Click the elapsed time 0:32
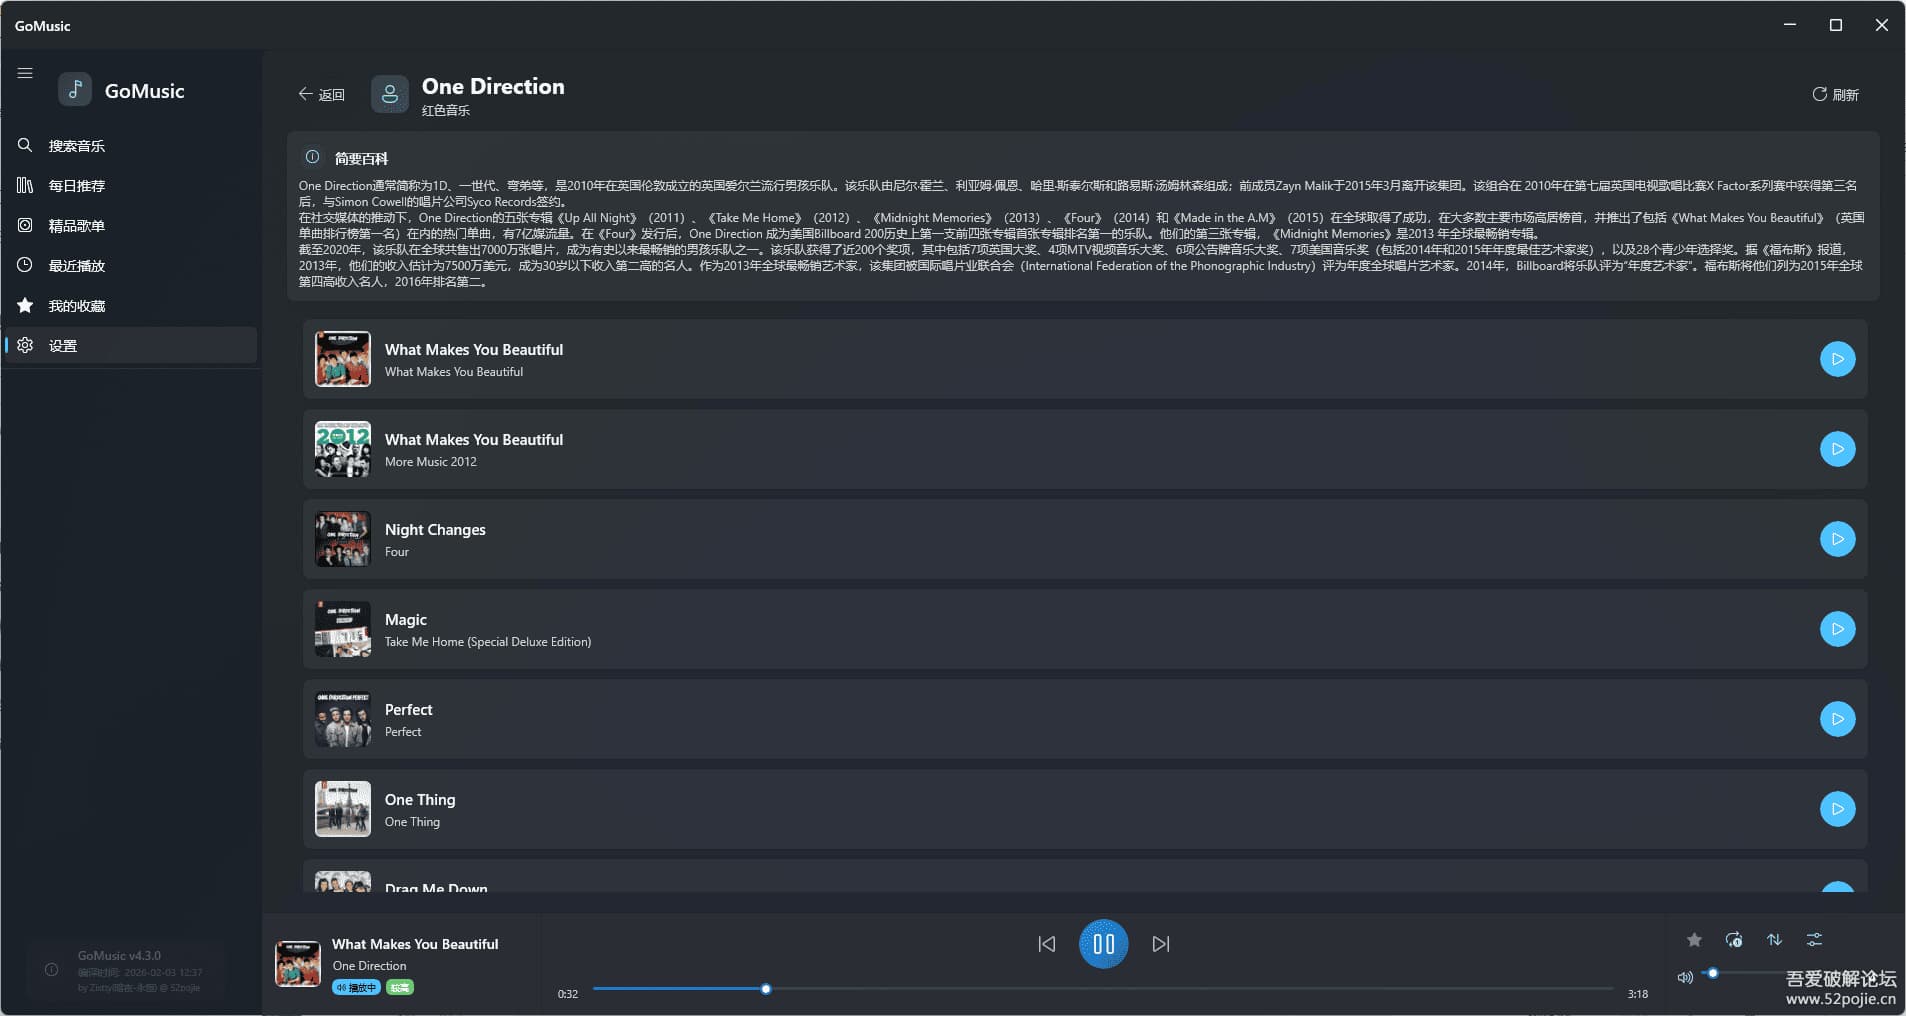Viewport: 1906px width, 1016px height. (568, 994)
